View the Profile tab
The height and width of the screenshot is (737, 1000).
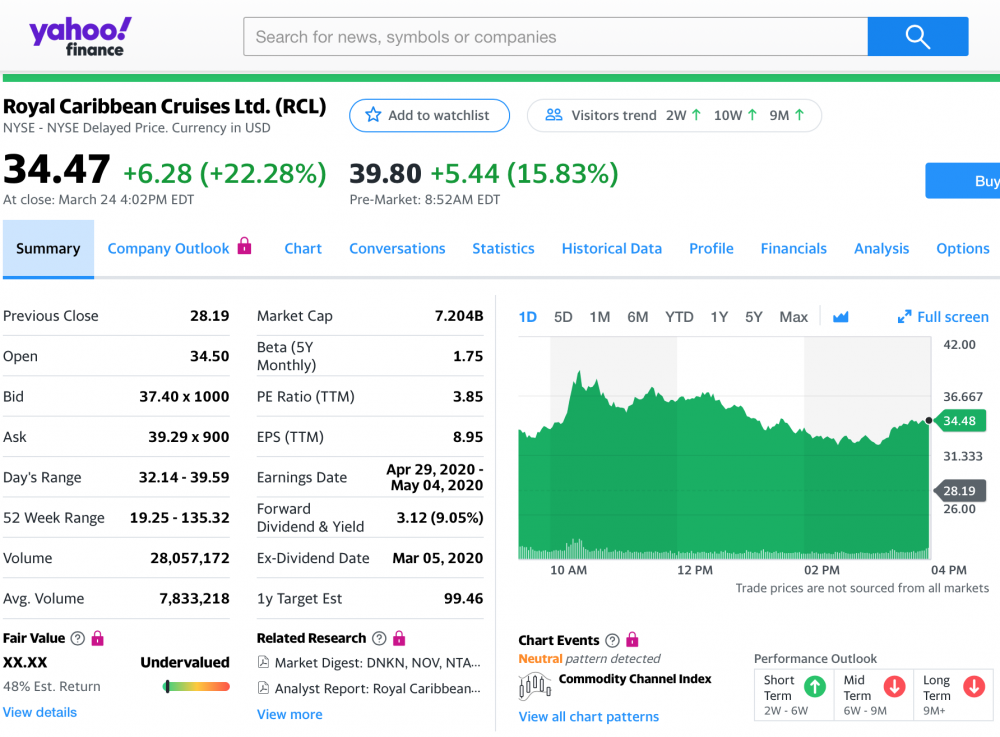click(711, 249)
